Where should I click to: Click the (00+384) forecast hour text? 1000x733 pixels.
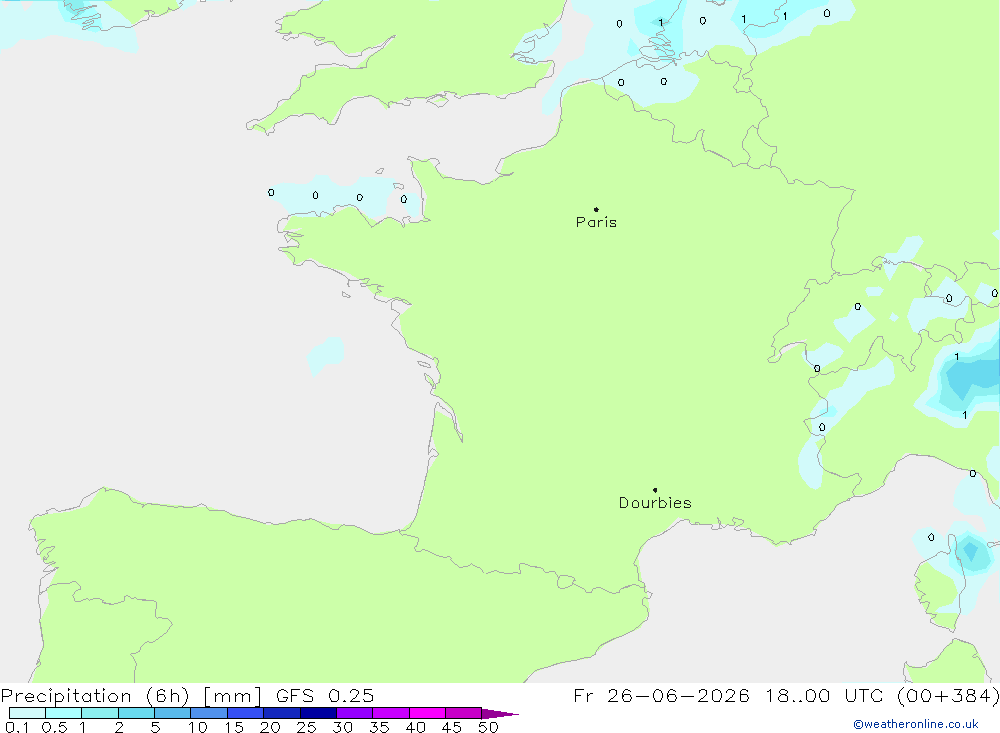948,696
